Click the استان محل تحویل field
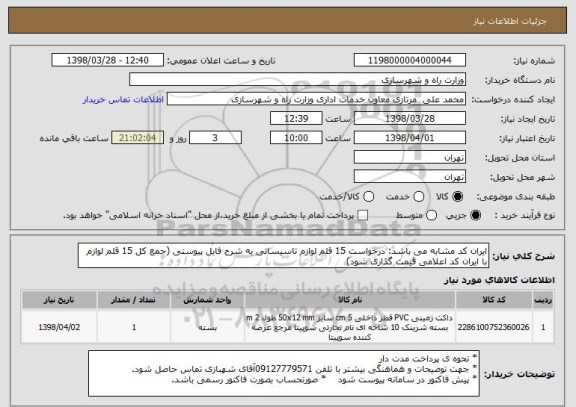Image resolution: width=576 pixels, height=407 pixels. 410,158
